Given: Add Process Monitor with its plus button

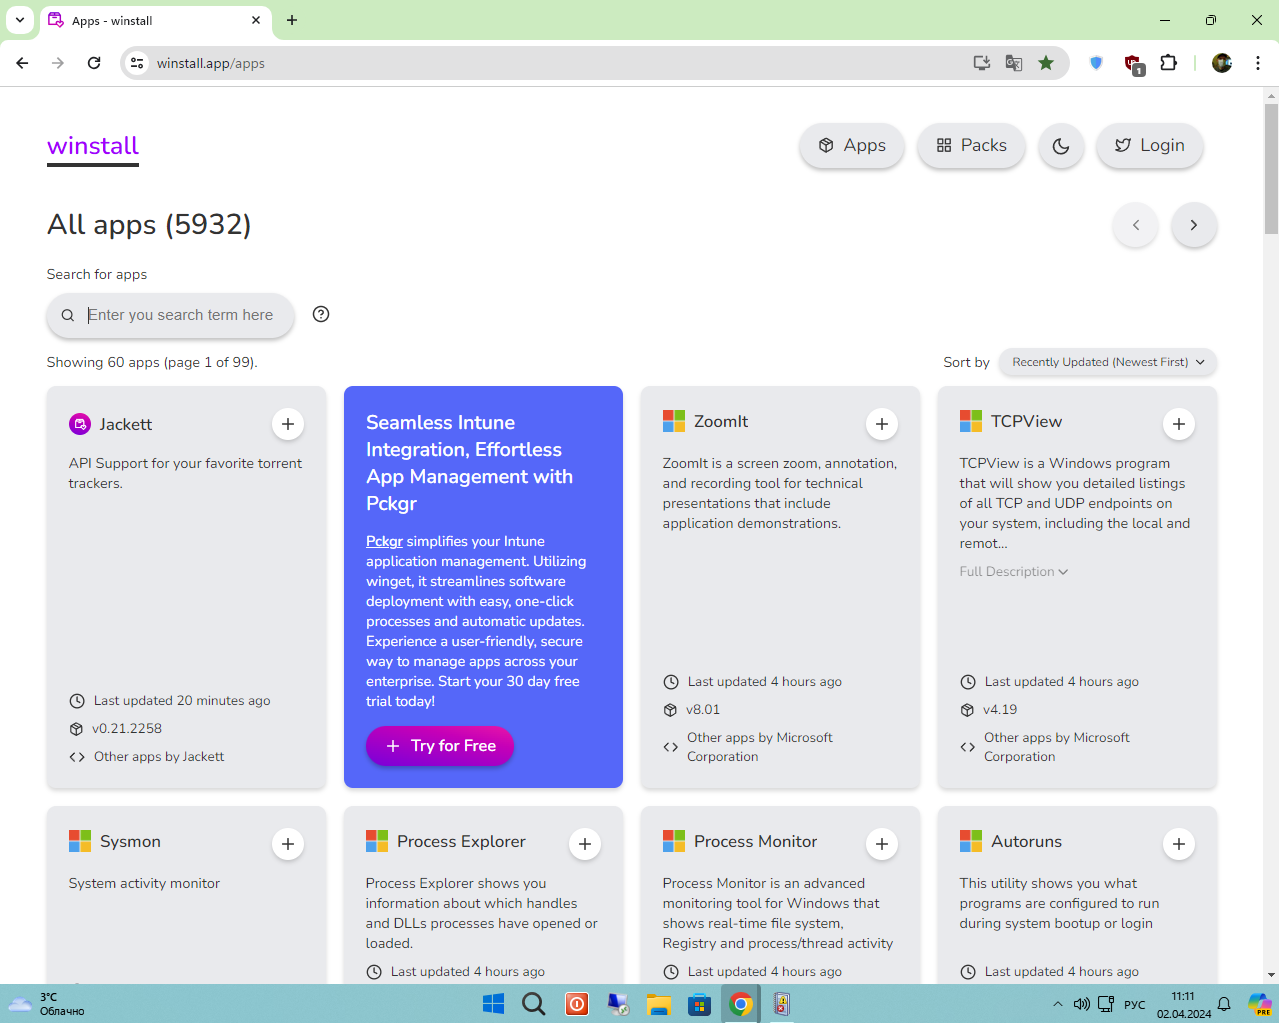Looking at the screenshot, I should point(882,844).
